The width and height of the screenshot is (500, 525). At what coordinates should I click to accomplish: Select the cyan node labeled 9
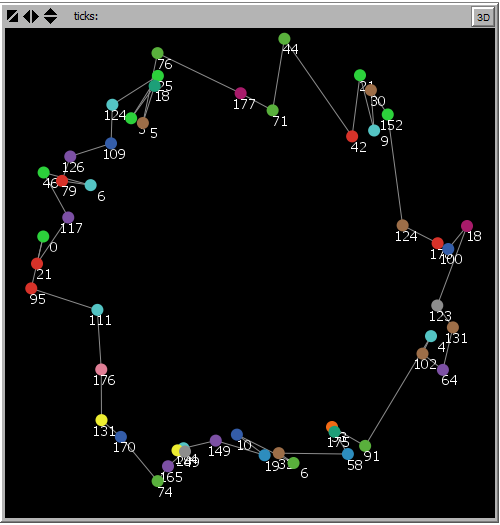pyautogui.click(x=374, y=130)
